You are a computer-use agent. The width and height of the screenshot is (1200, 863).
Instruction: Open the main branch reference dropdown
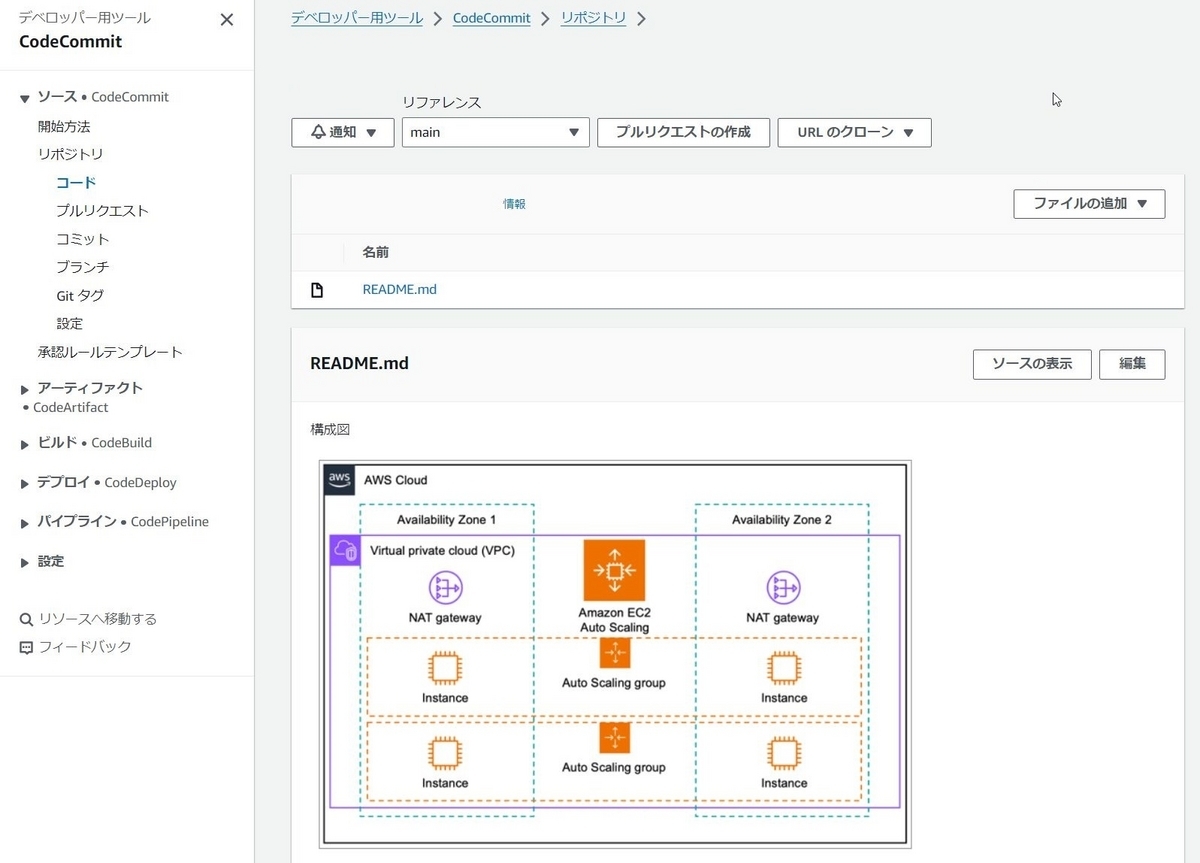[x=495, y=132]
